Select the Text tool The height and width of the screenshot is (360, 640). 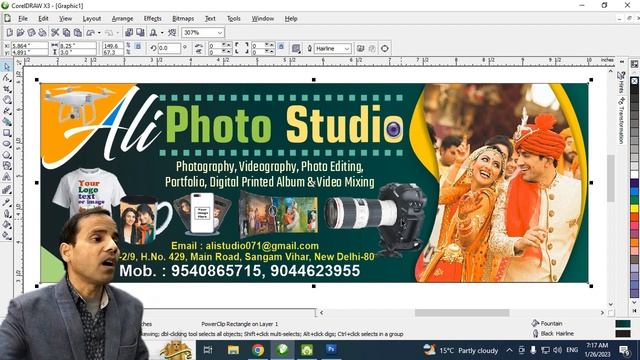pos(7,177)
